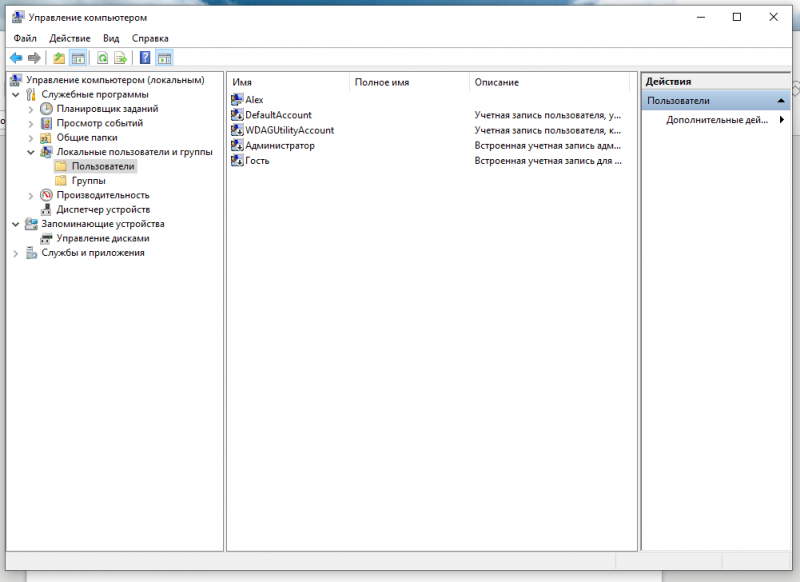Expand the Планировщик заданий node

31,109
